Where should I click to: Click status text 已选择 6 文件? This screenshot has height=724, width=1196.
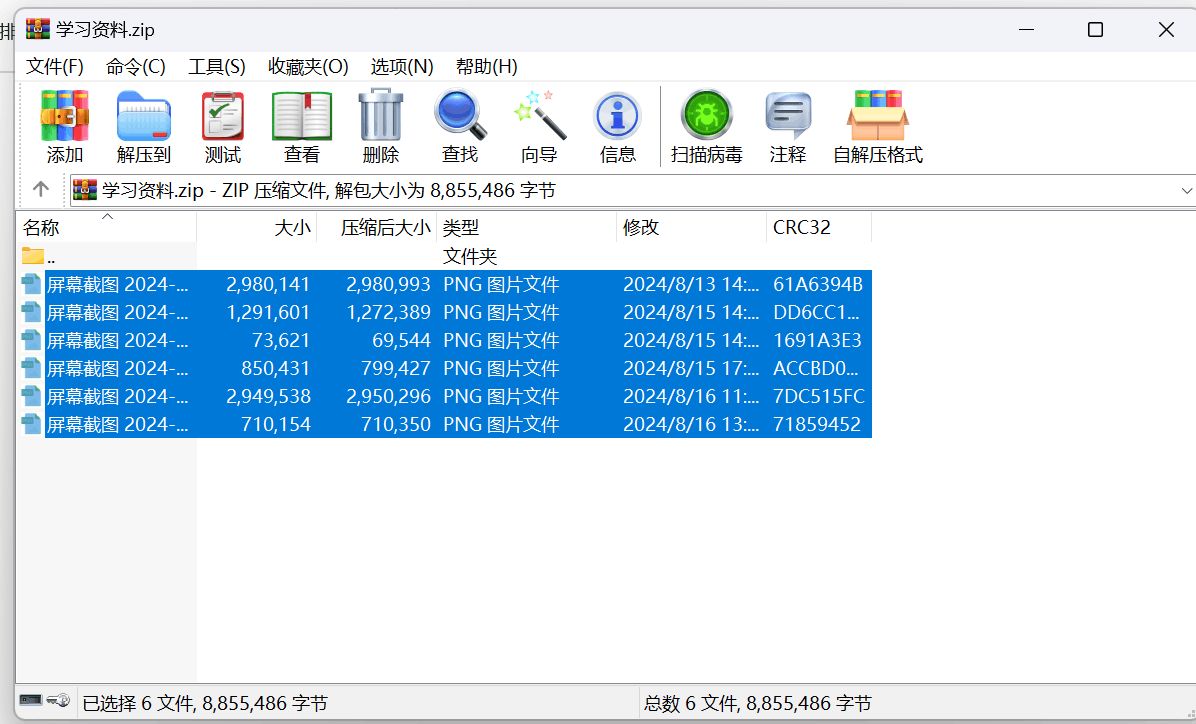(138, 703)
